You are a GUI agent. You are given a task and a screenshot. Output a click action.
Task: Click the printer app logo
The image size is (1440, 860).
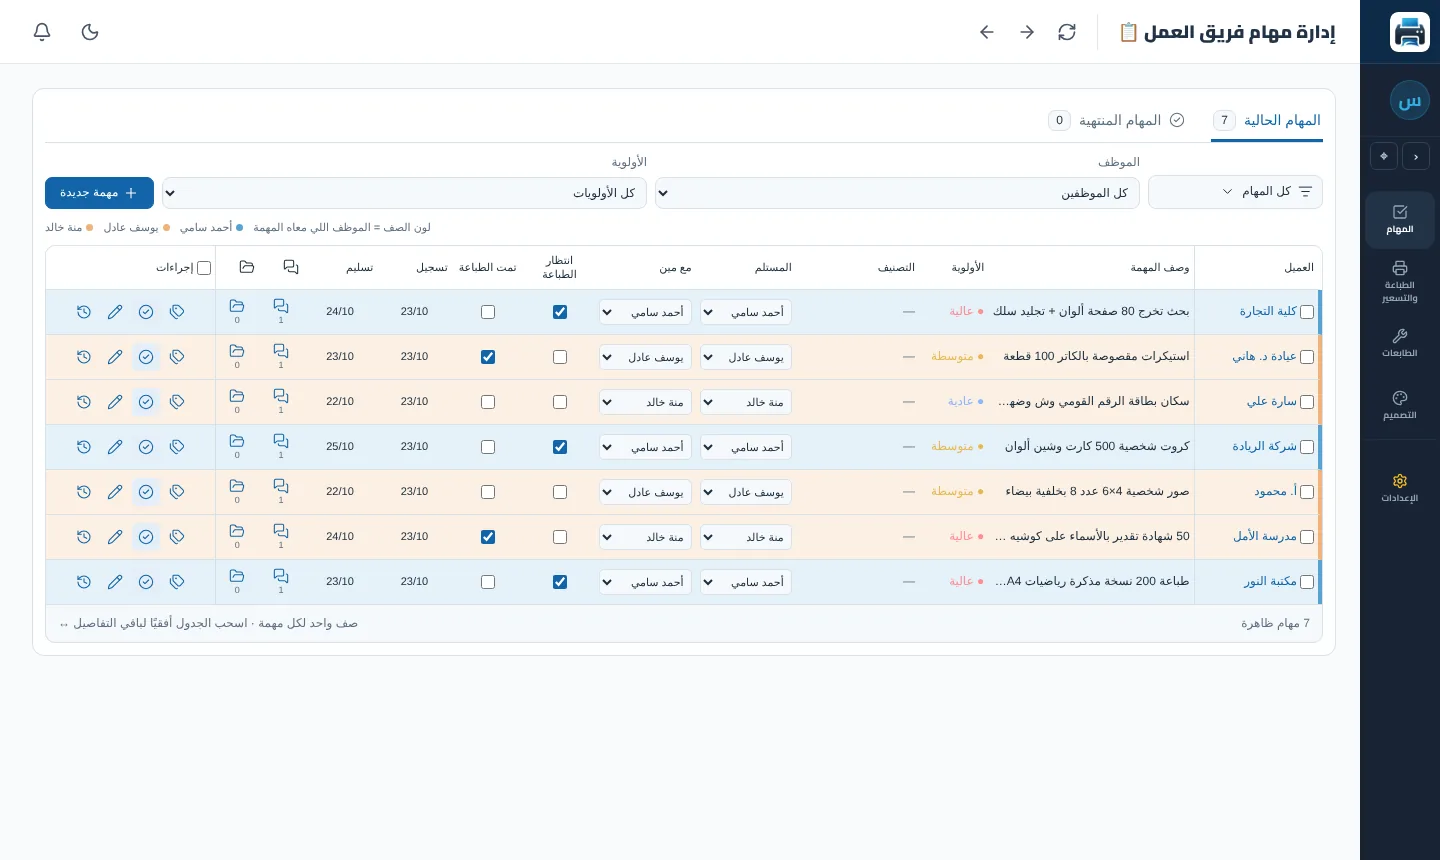[1410, 32]
